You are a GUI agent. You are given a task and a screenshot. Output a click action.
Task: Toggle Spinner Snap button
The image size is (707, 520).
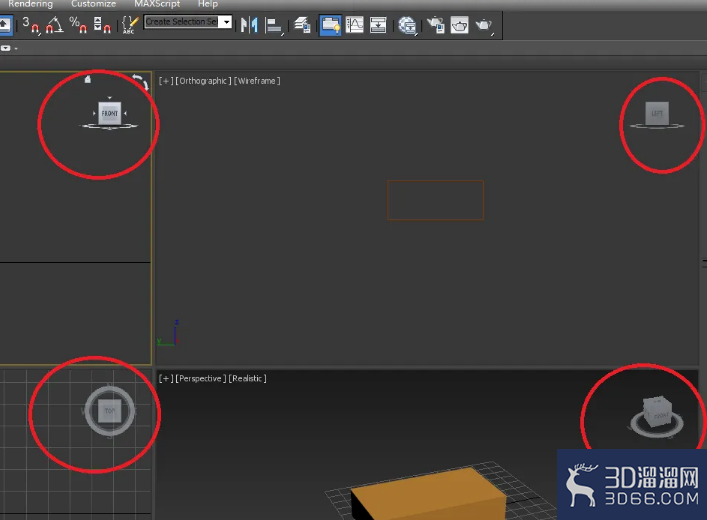click(x=102, y=25)
